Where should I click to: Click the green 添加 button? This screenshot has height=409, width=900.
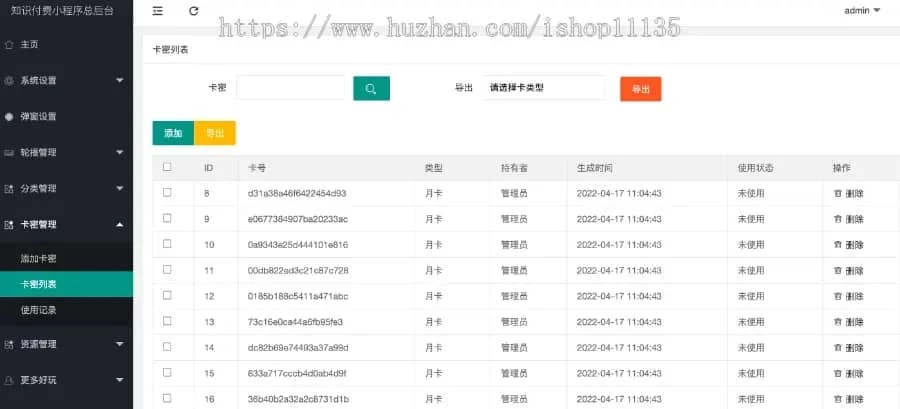[x=173, y=133]
